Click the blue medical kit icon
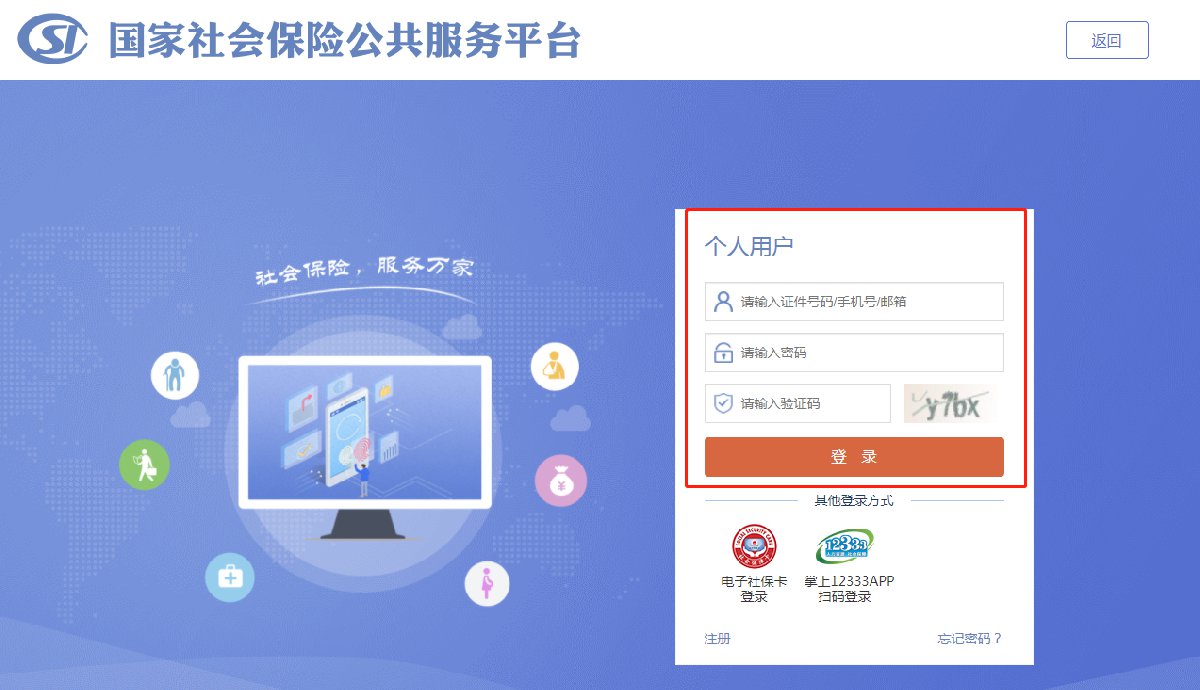The width and height of the screenshot is (1200, 690). [x=230, y=577]
